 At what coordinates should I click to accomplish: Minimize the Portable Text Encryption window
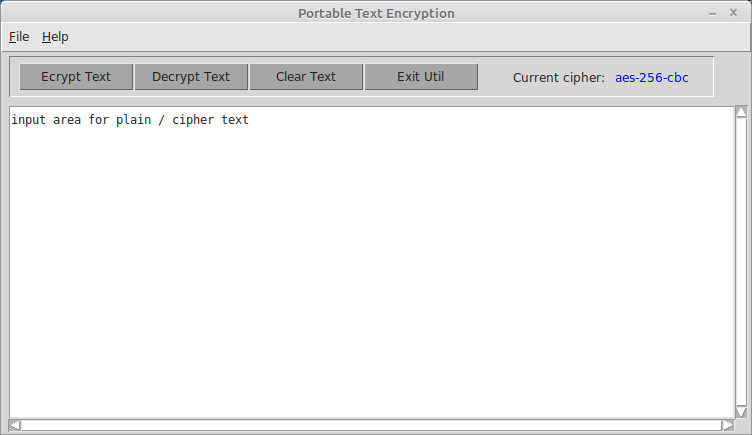point(713,13)
